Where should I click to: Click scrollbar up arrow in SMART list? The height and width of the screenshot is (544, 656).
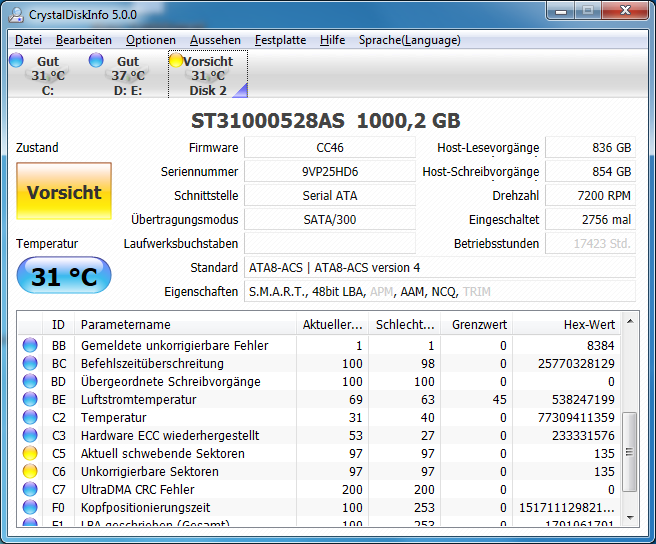[630, 322]
